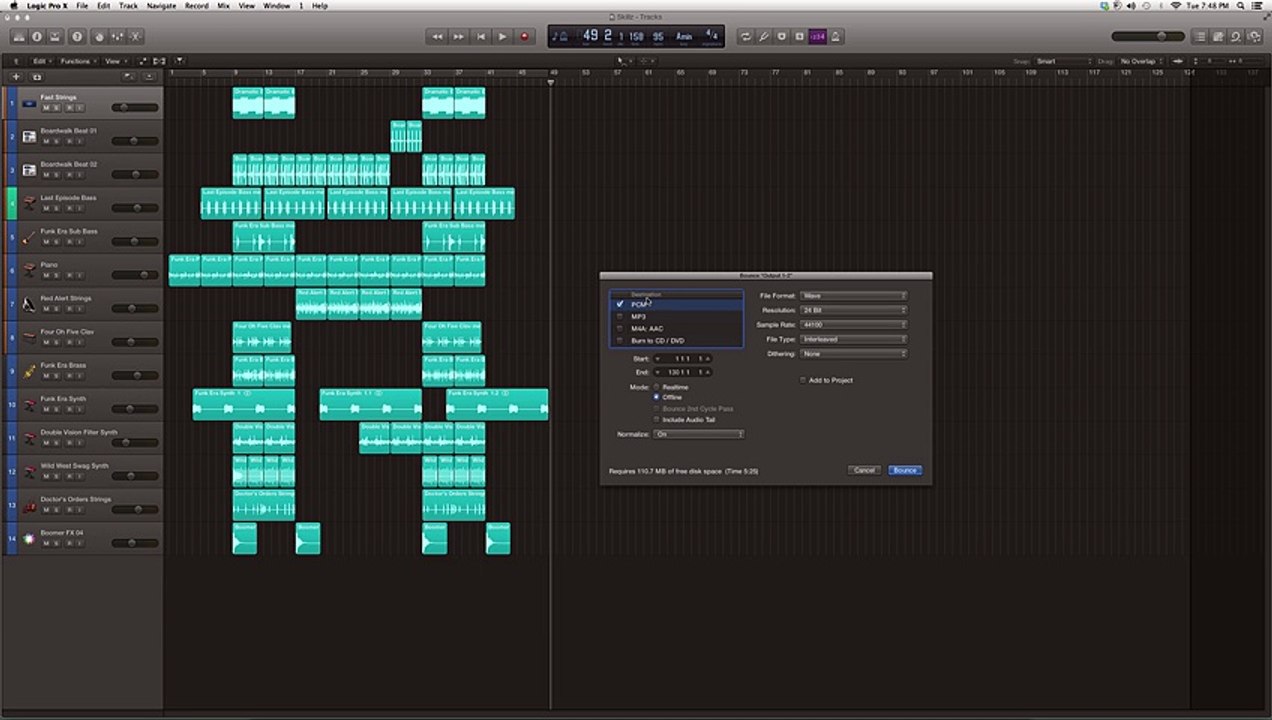This screenshot has width=1272, height=720.
Task: Enable the MP3 destination checkbox
Action: 620,316
